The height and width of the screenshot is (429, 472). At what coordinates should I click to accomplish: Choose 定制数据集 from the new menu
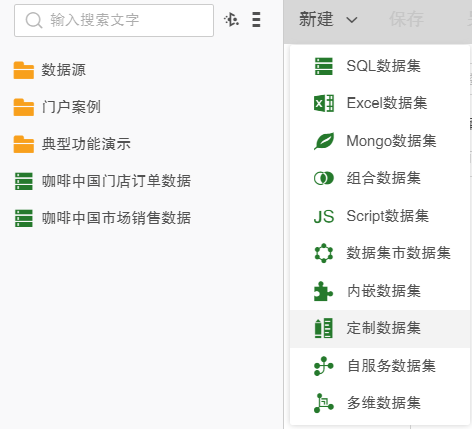pos(380,328)
